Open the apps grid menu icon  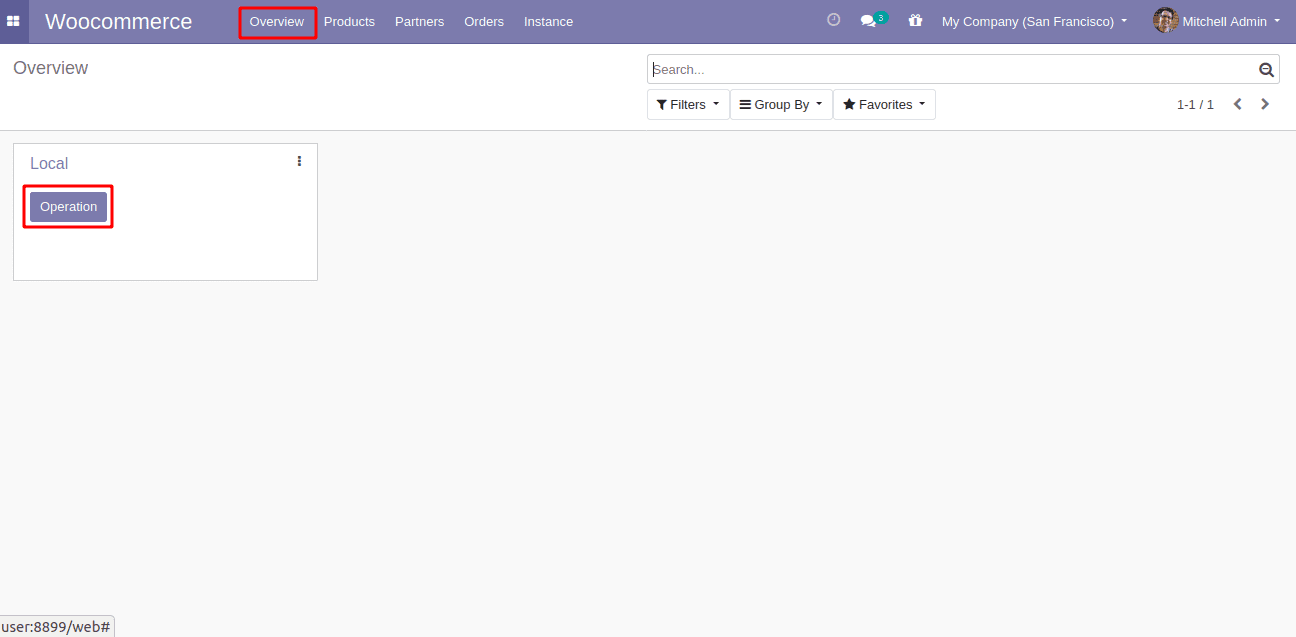[x=14, y=21]
